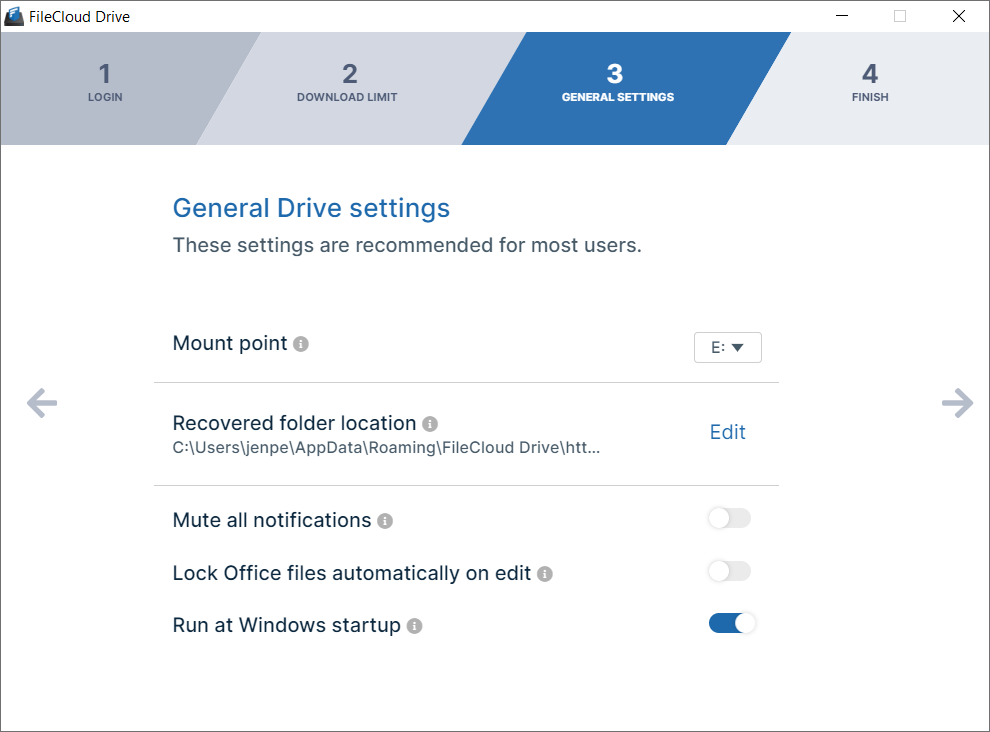
Task: Open the mount point drive letter dropdown
Action: coord(727,347)
